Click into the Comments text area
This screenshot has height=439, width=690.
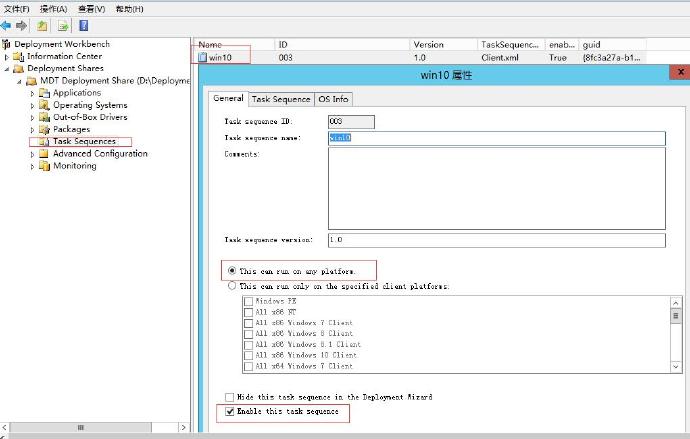pyautogui.click(x=497, y=188)
